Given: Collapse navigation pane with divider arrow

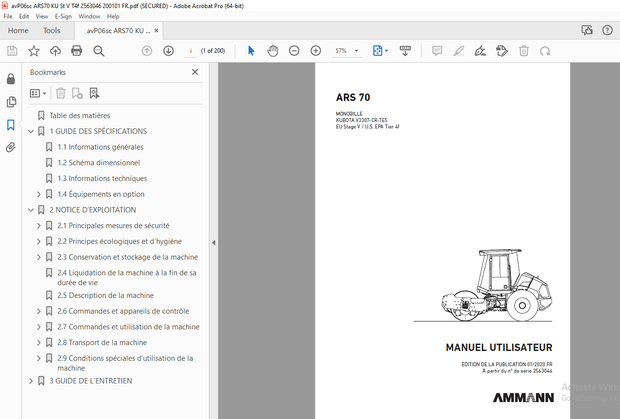Looking at the screenshot, I should (214, 243).
